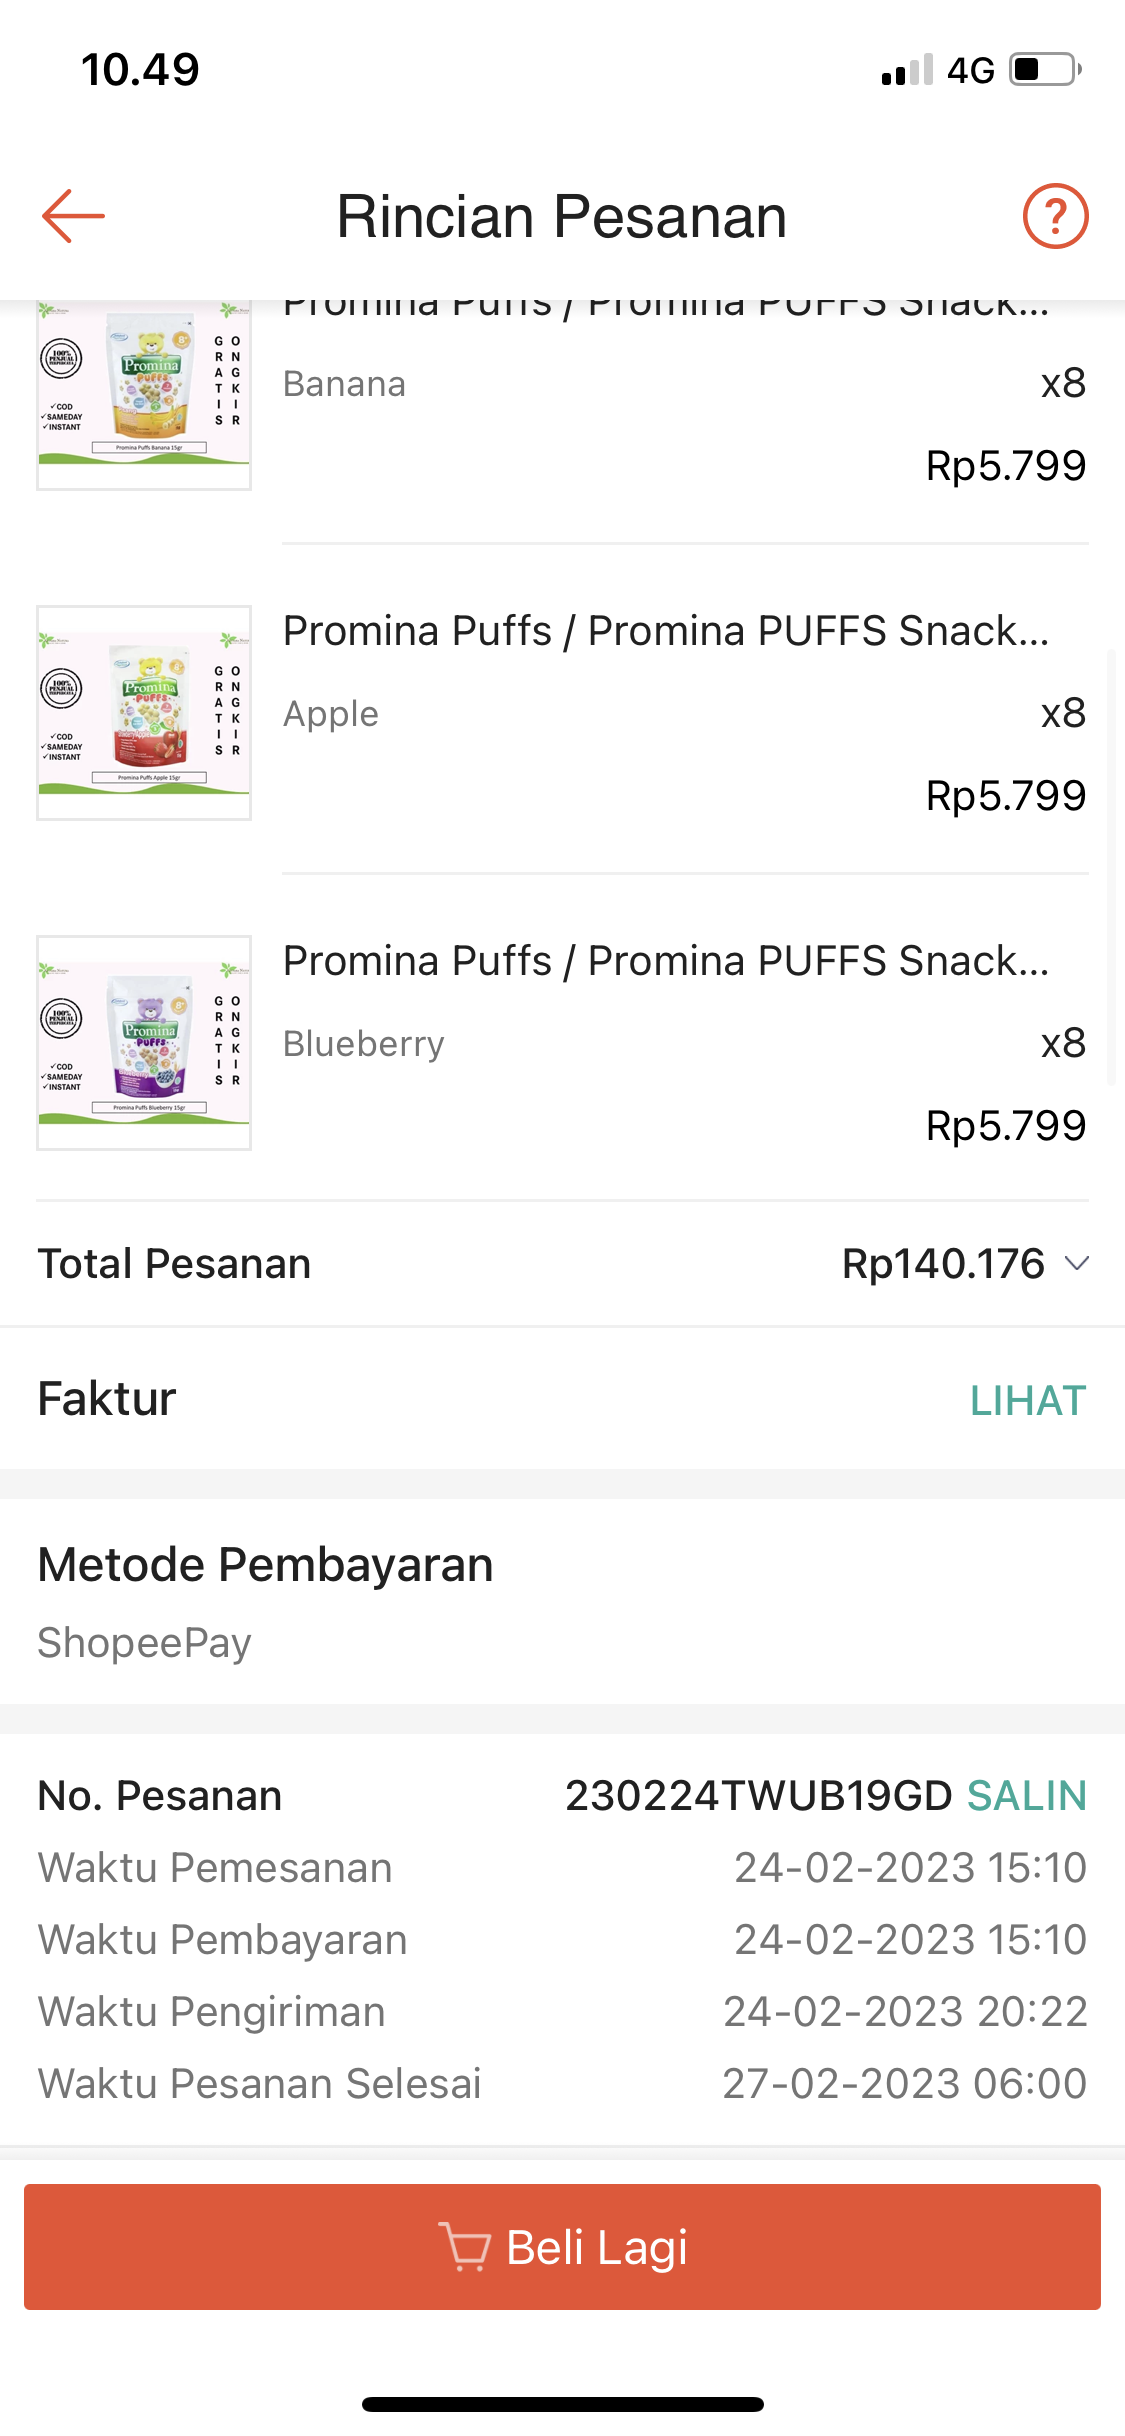
Task: Tap the Rincian Pesanan page title
Action: [562, 217]
